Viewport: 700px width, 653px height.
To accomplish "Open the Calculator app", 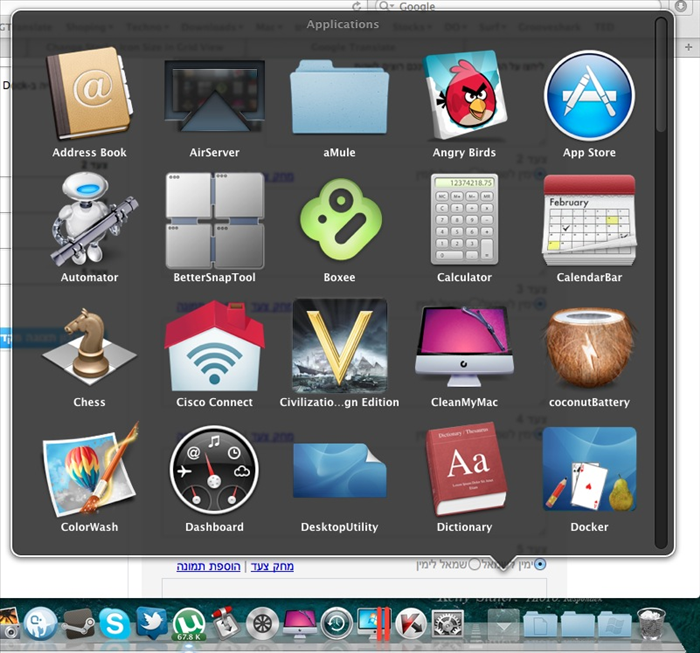I will 464,219.
